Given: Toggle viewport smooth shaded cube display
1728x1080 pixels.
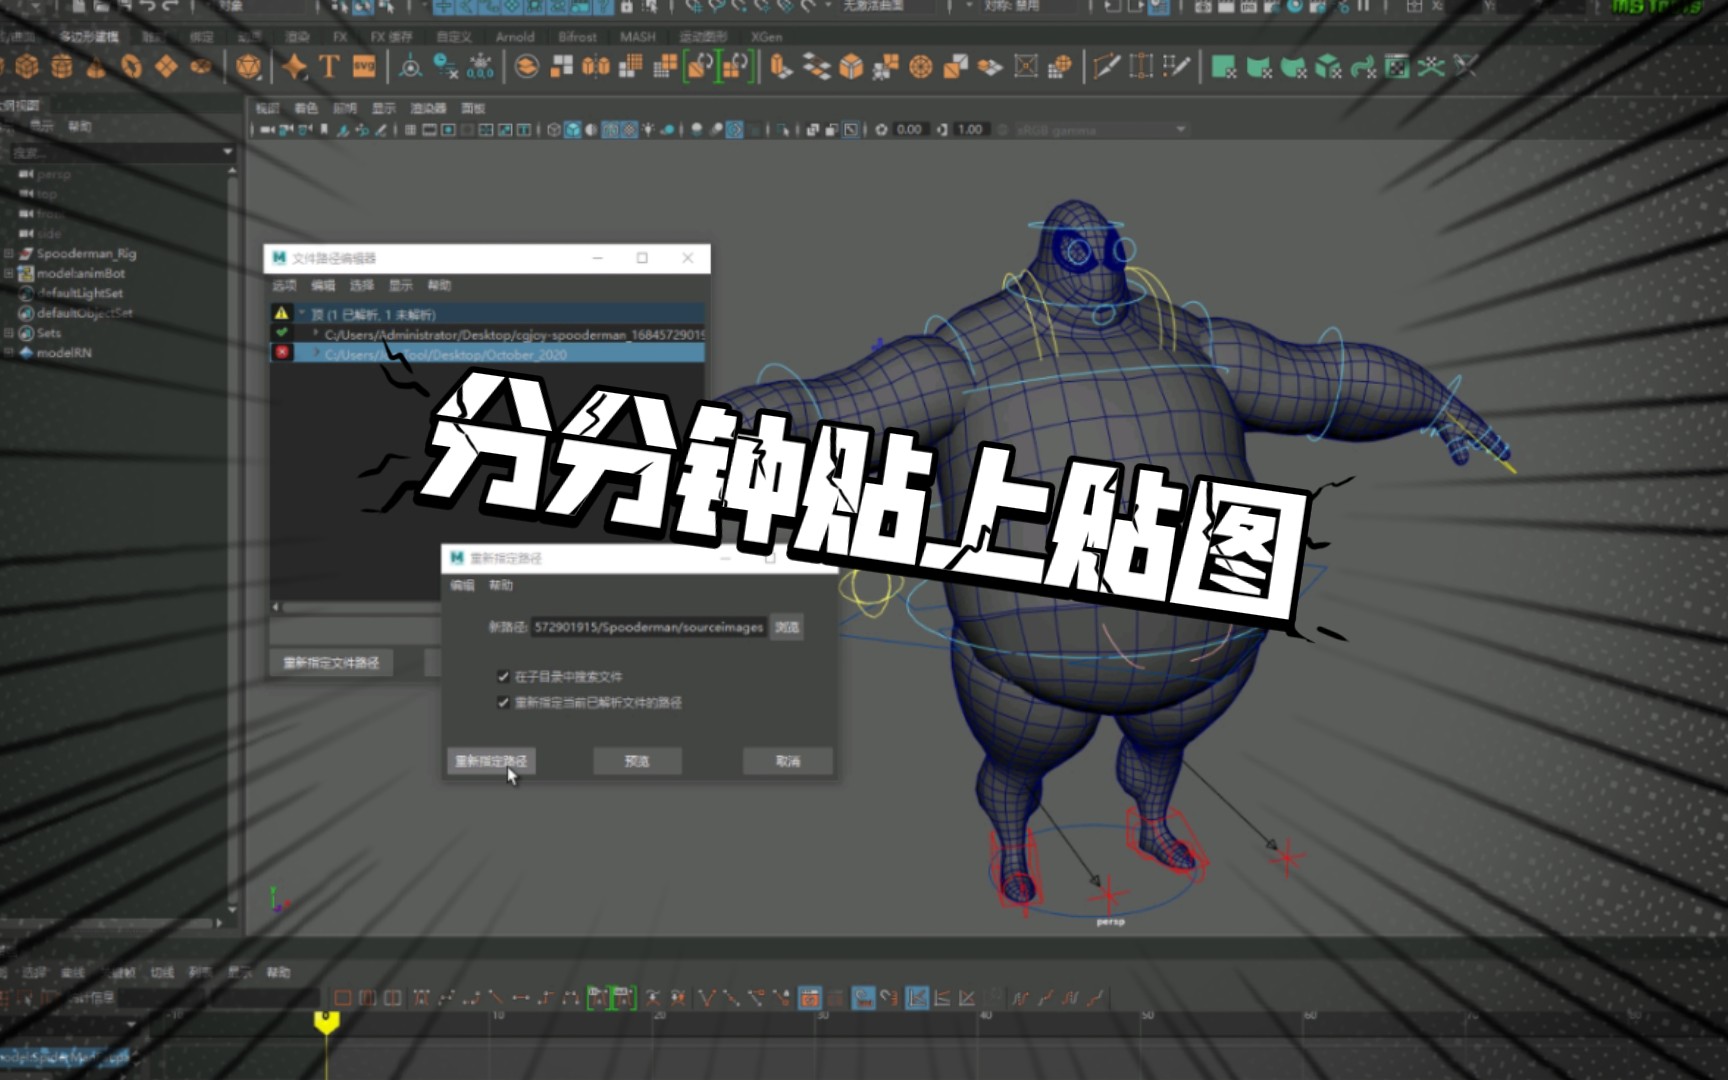Looking at the screenshot, I should [573, 130].
